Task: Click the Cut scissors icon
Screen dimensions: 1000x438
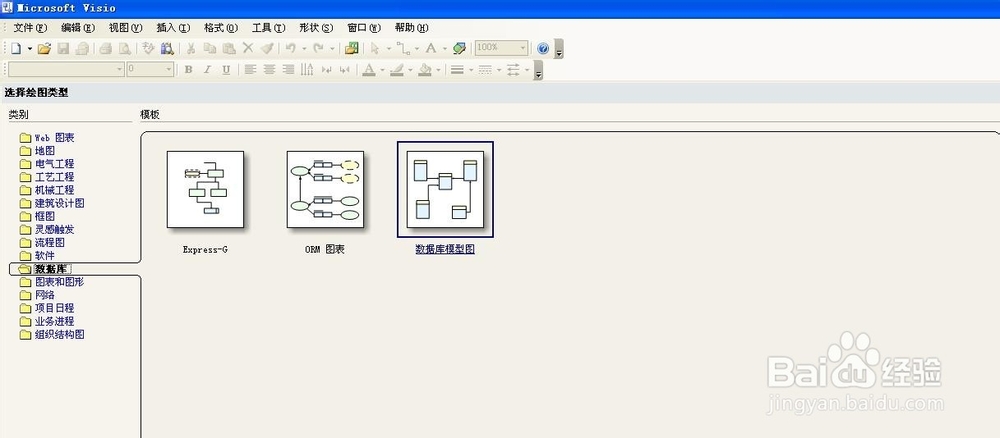Action: [191, 48]
